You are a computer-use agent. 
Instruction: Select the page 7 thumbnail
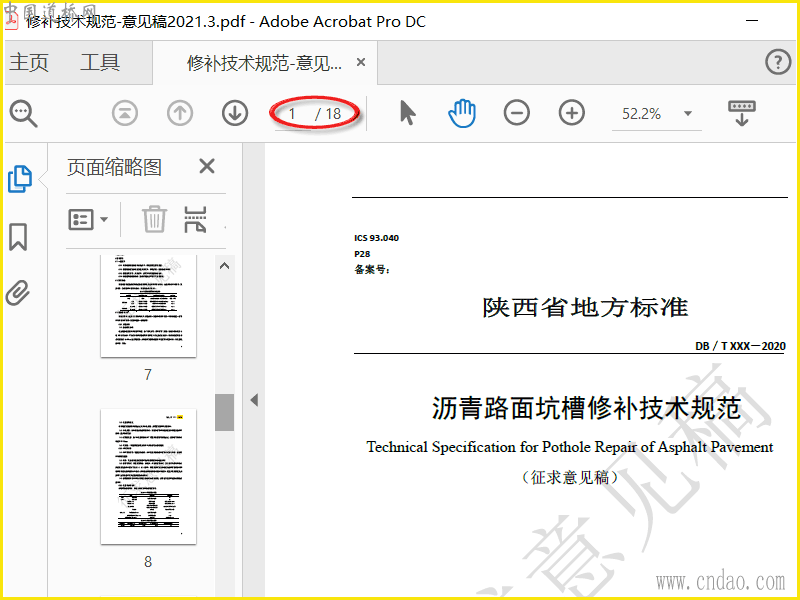pyautogui.click(x=148, y=306)
